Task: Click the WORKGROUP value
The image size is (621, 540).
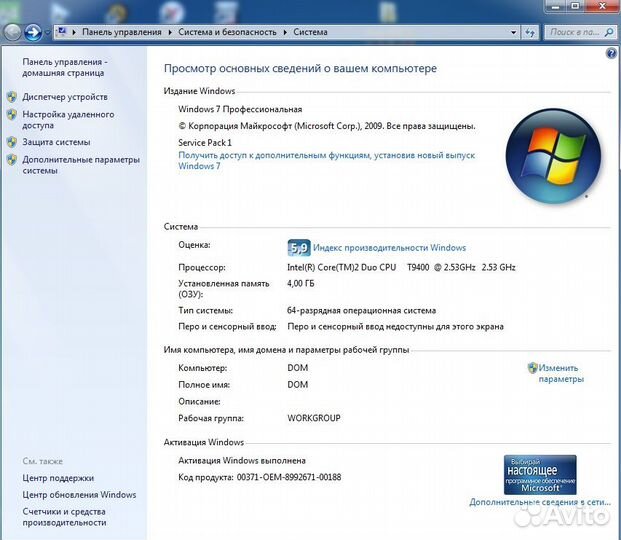Action: (314, 418)
